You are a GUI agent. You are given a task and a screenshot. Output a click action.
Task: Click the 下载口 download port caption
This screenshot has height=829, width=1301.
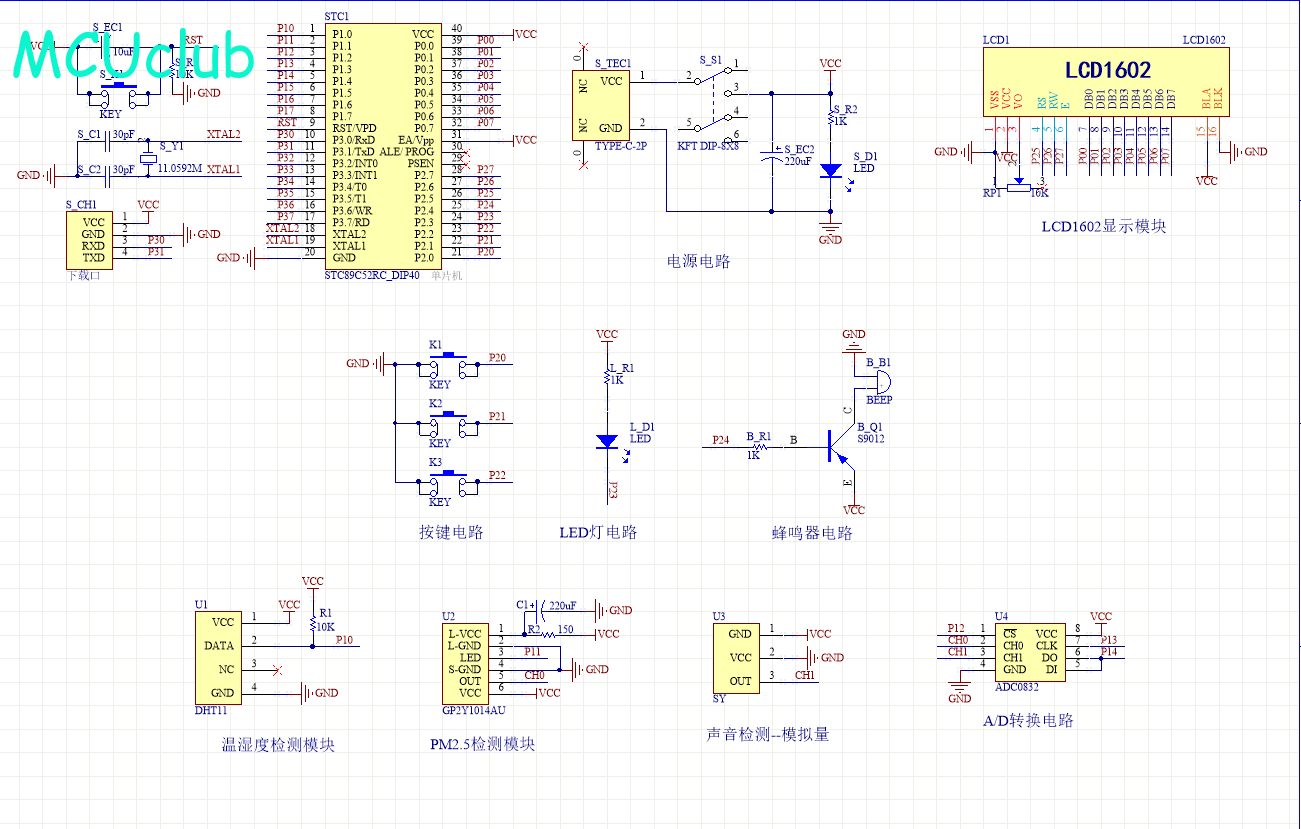pyautogui.click(x=82, y=276)
